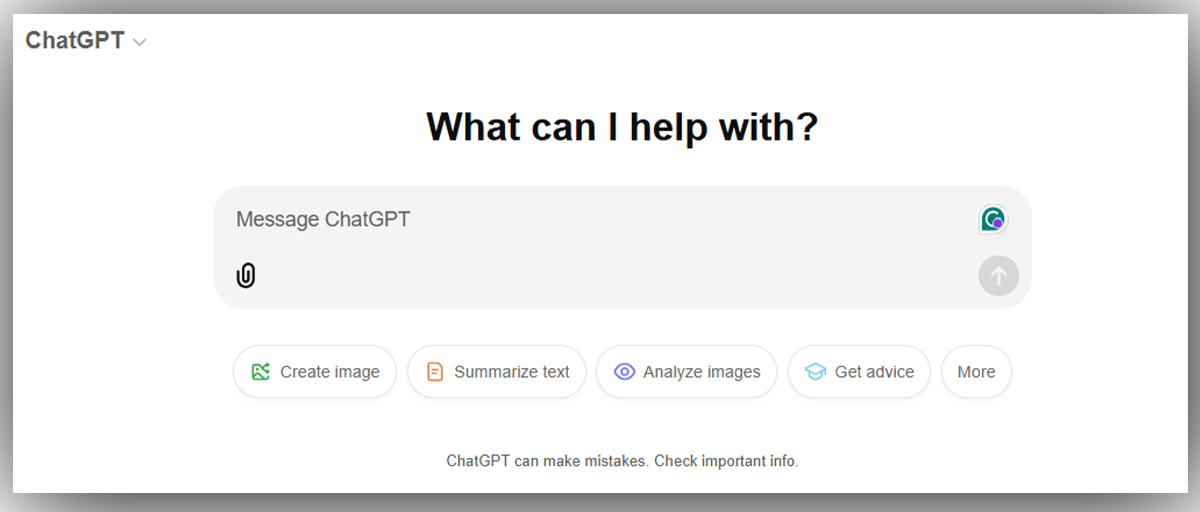Expand the chevron arrow beside ChatGPT title
This screenshot has height=512, width=1200.
click(140, 42)
